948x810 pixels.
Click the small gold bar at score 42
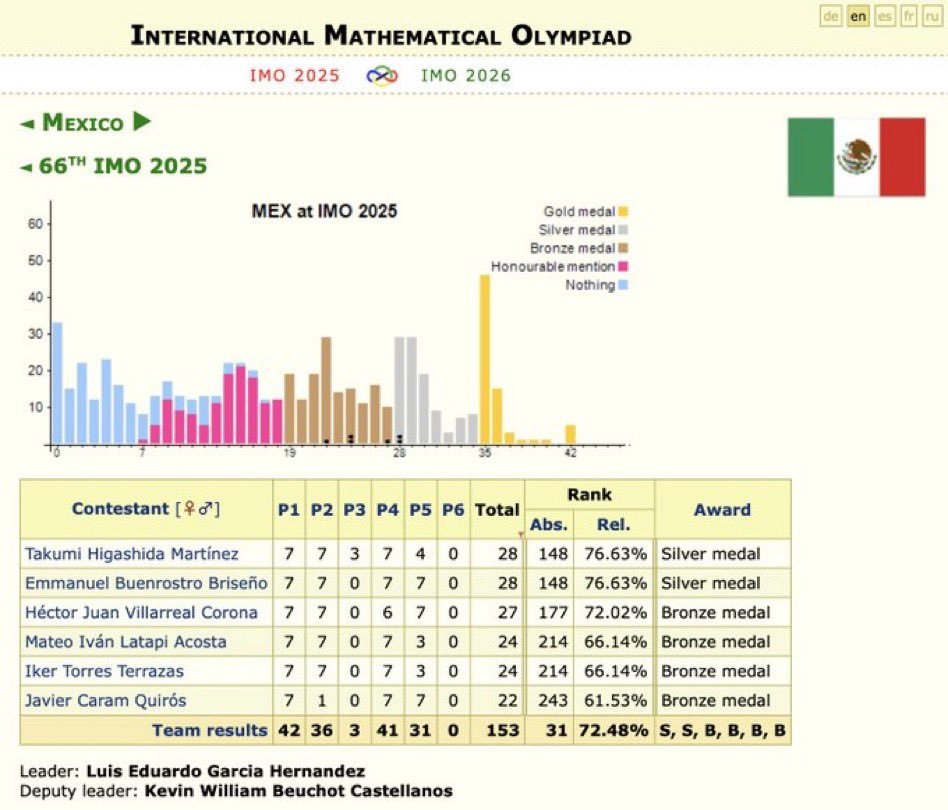click(x=570, y=435)
